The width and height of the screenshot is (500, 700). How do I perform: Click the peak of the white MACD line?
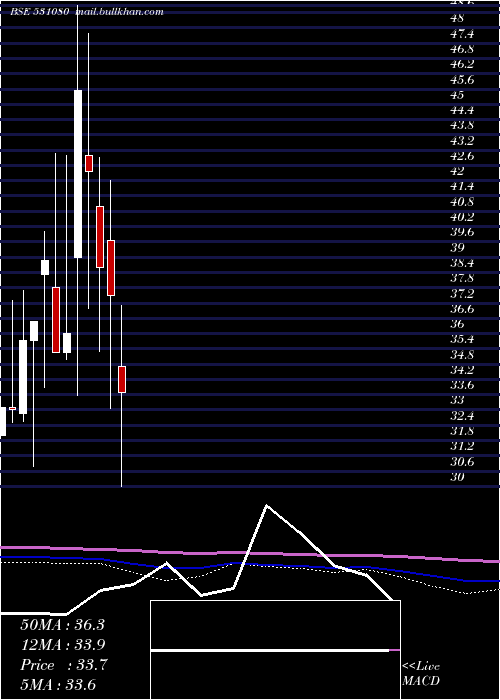click(267, 505)
